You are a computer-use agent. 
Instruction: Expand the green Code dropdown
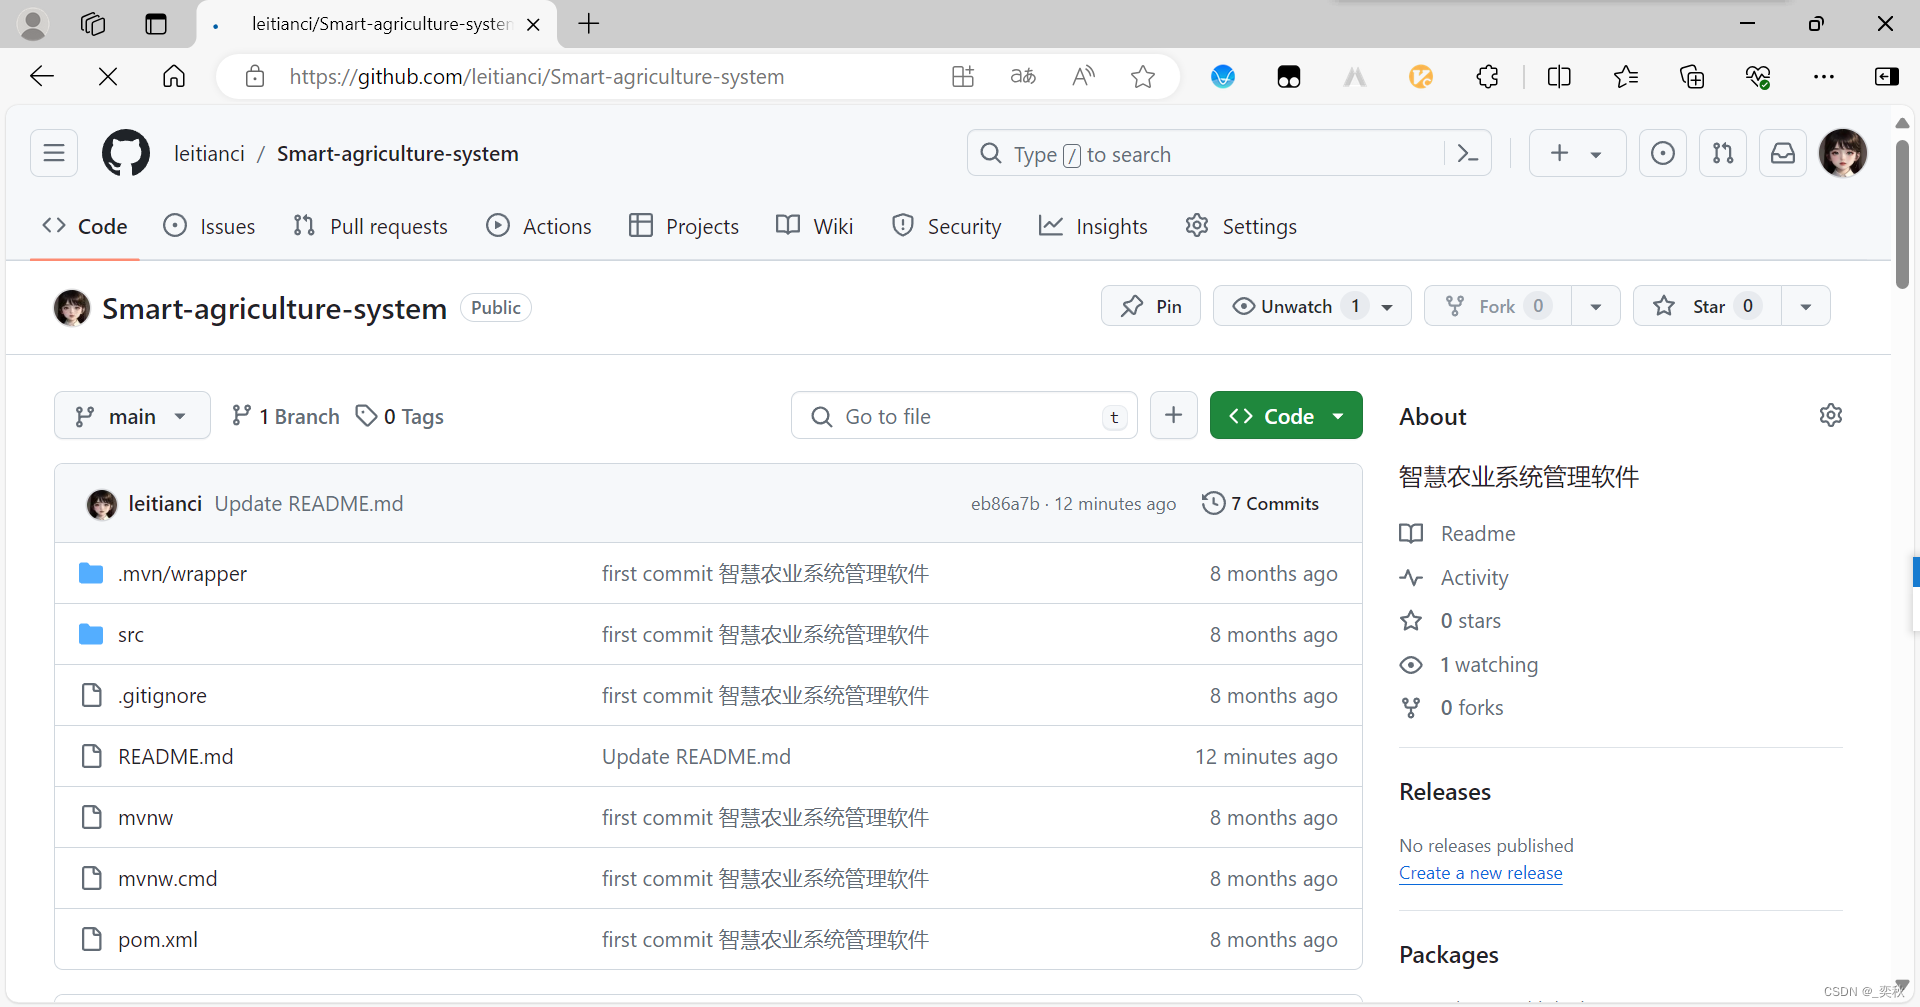1286,415
